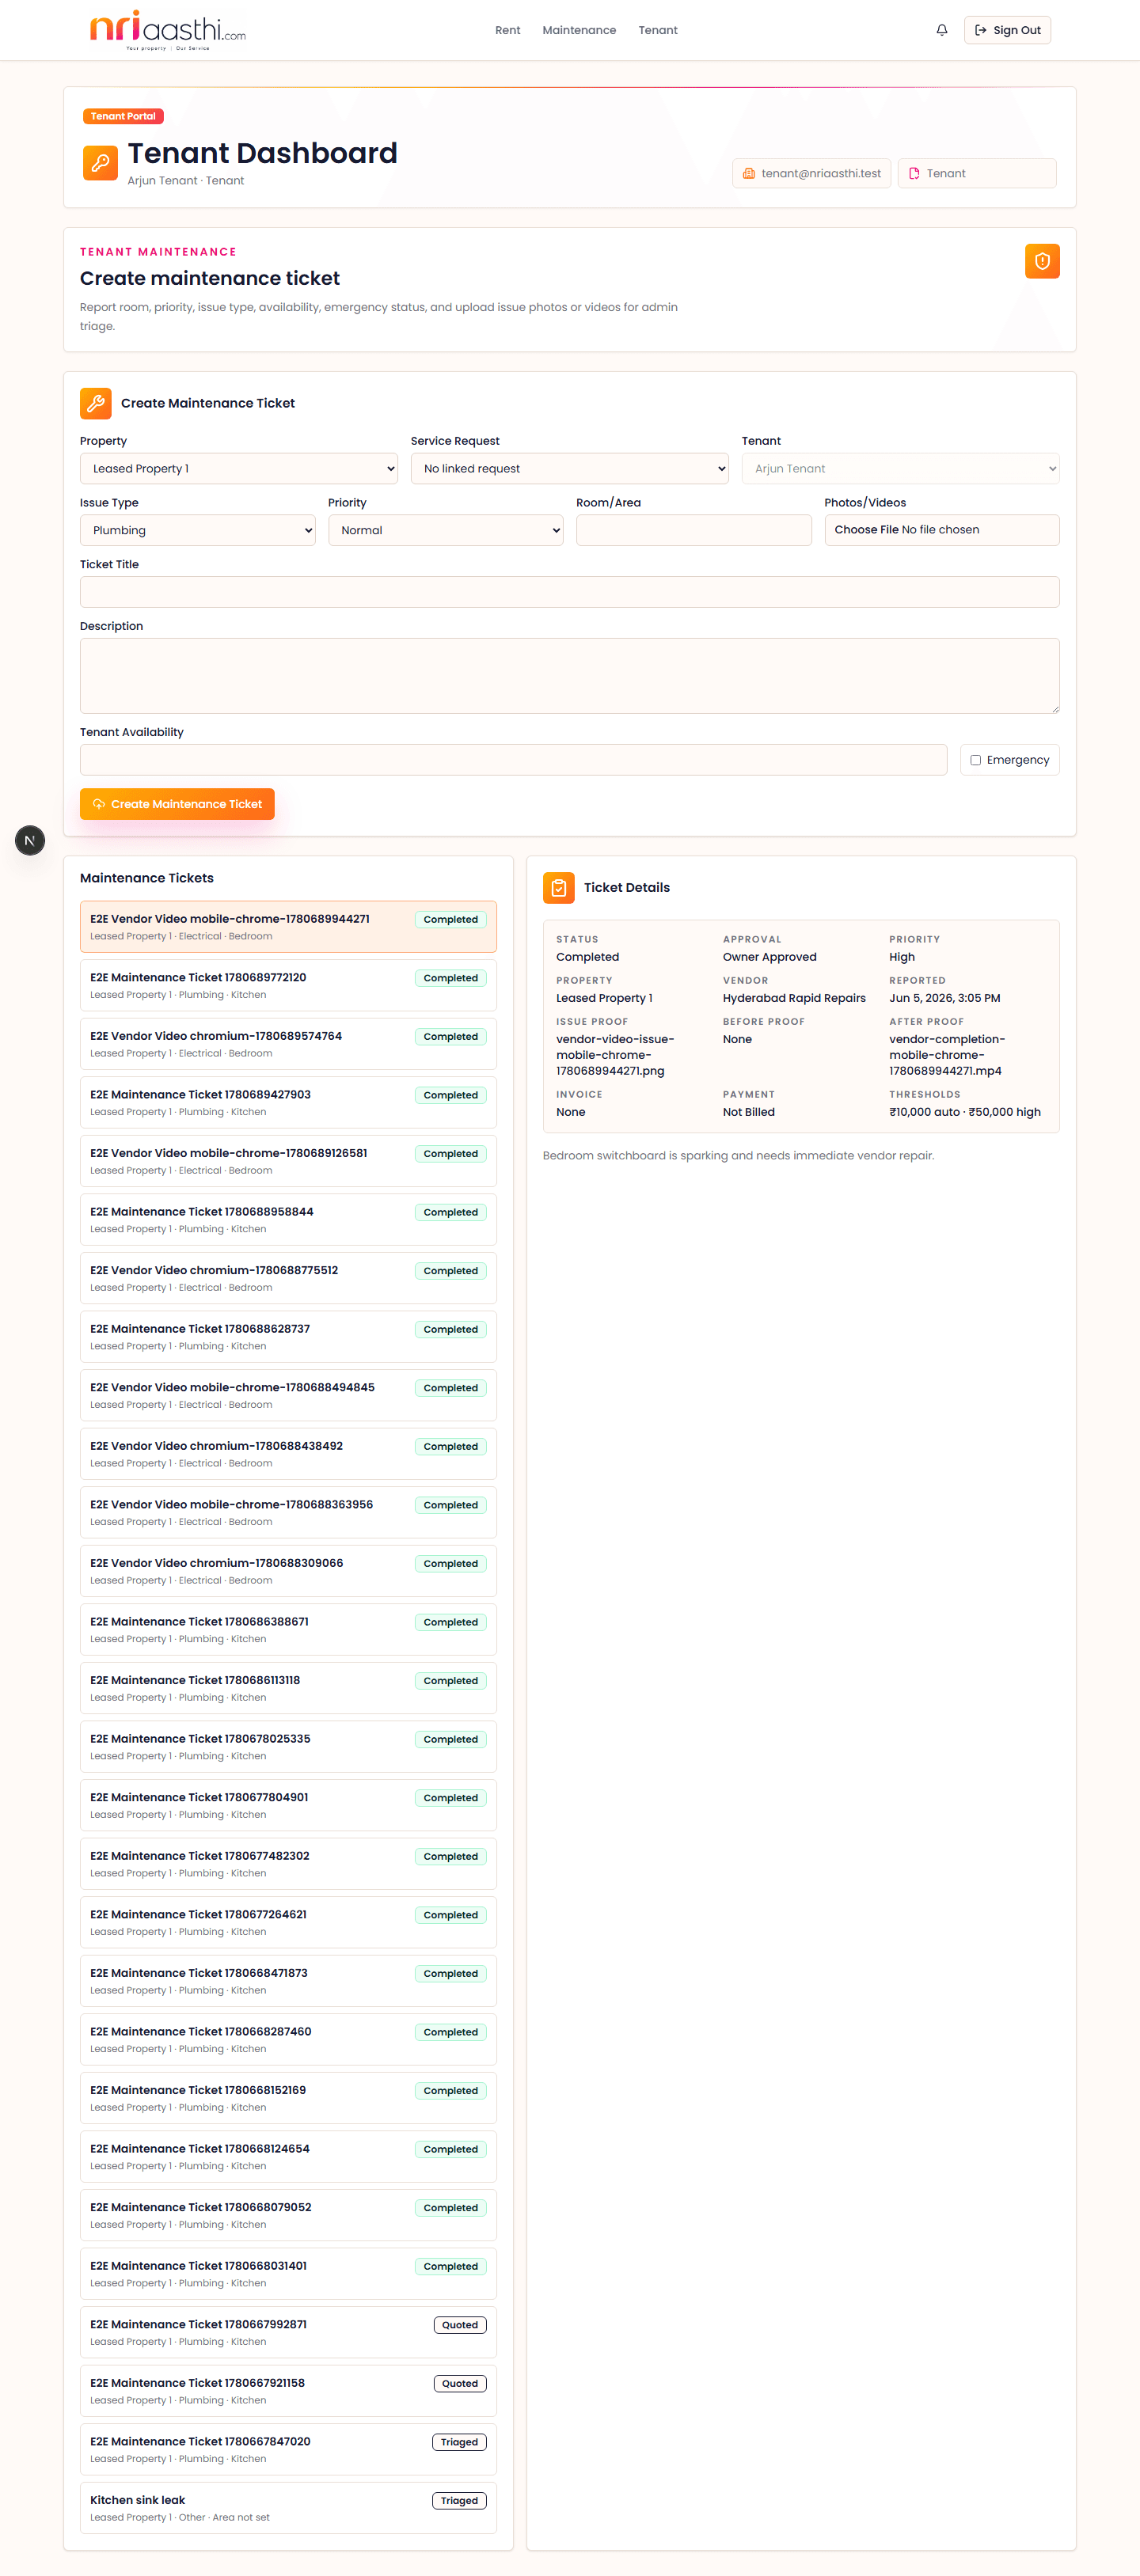1140x2576 pixels.
Task: Click after-proof file vendor-completion-mobile-chrome-1780689944271.mp4
Action: coord(946,1055)
